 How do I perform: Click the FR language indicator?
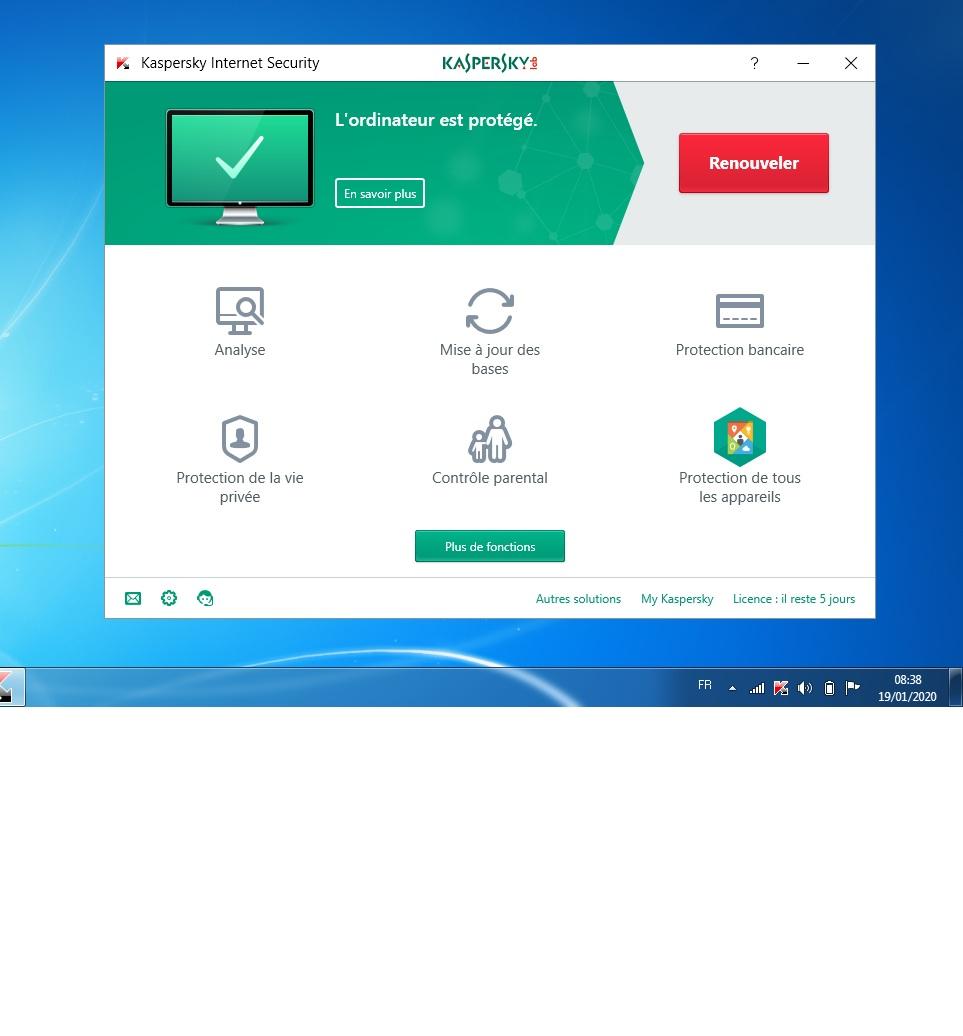click(705, 685)
